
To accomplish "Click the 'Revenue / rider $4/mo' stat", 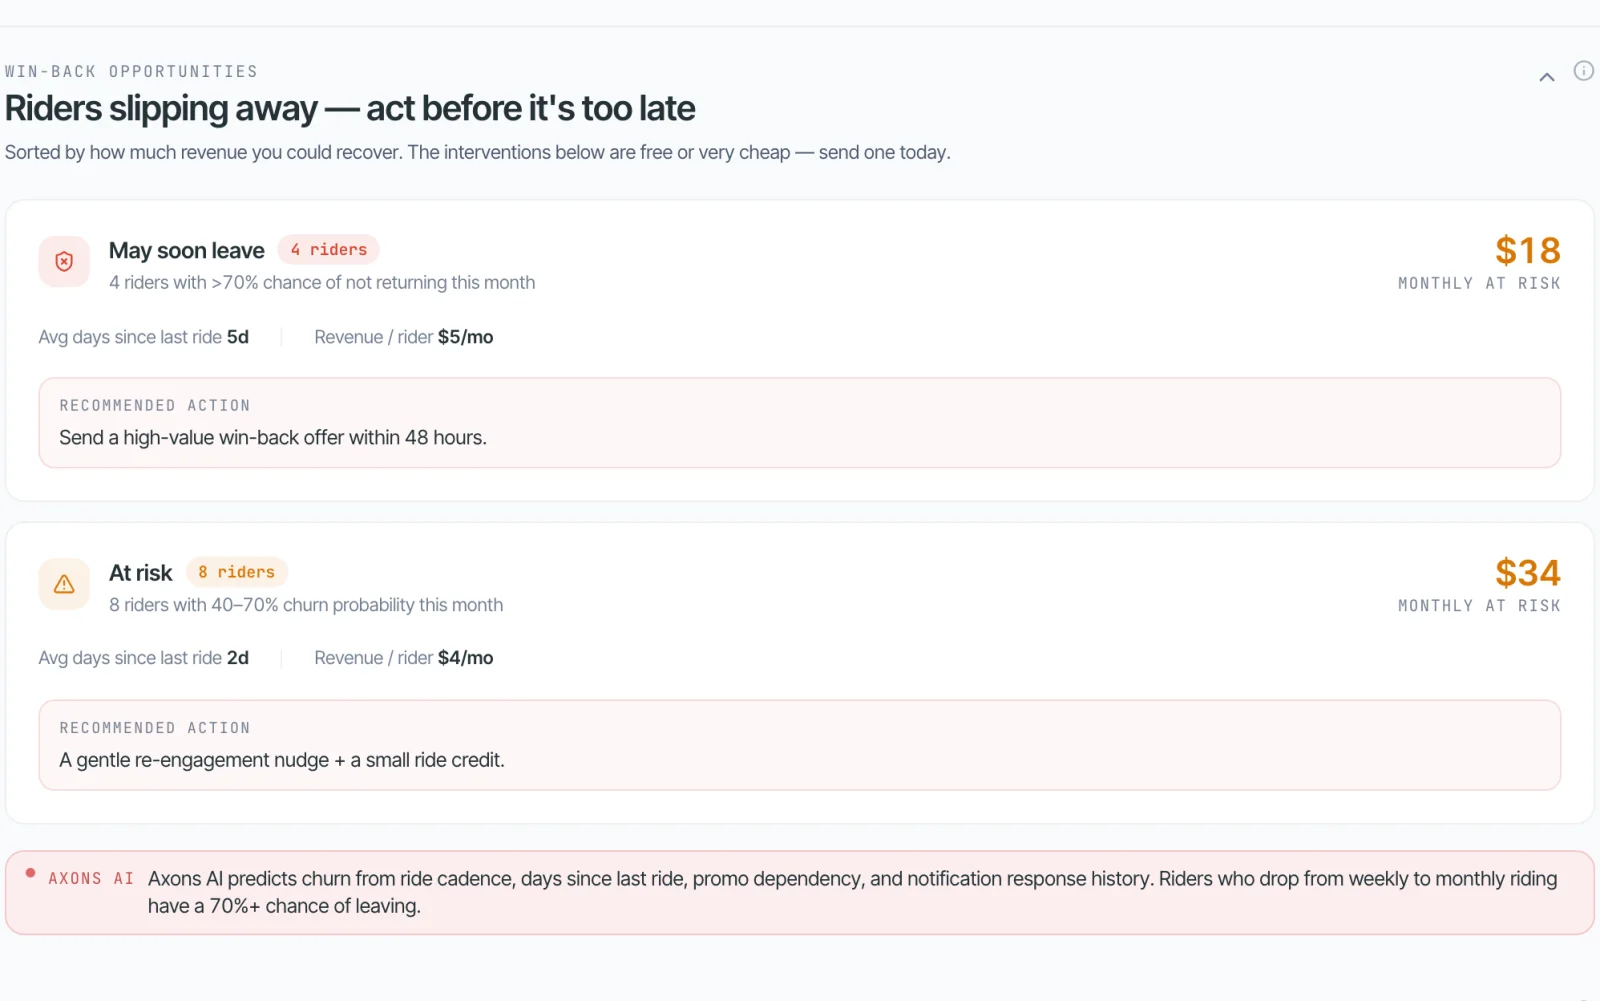I will pos(404,658).
